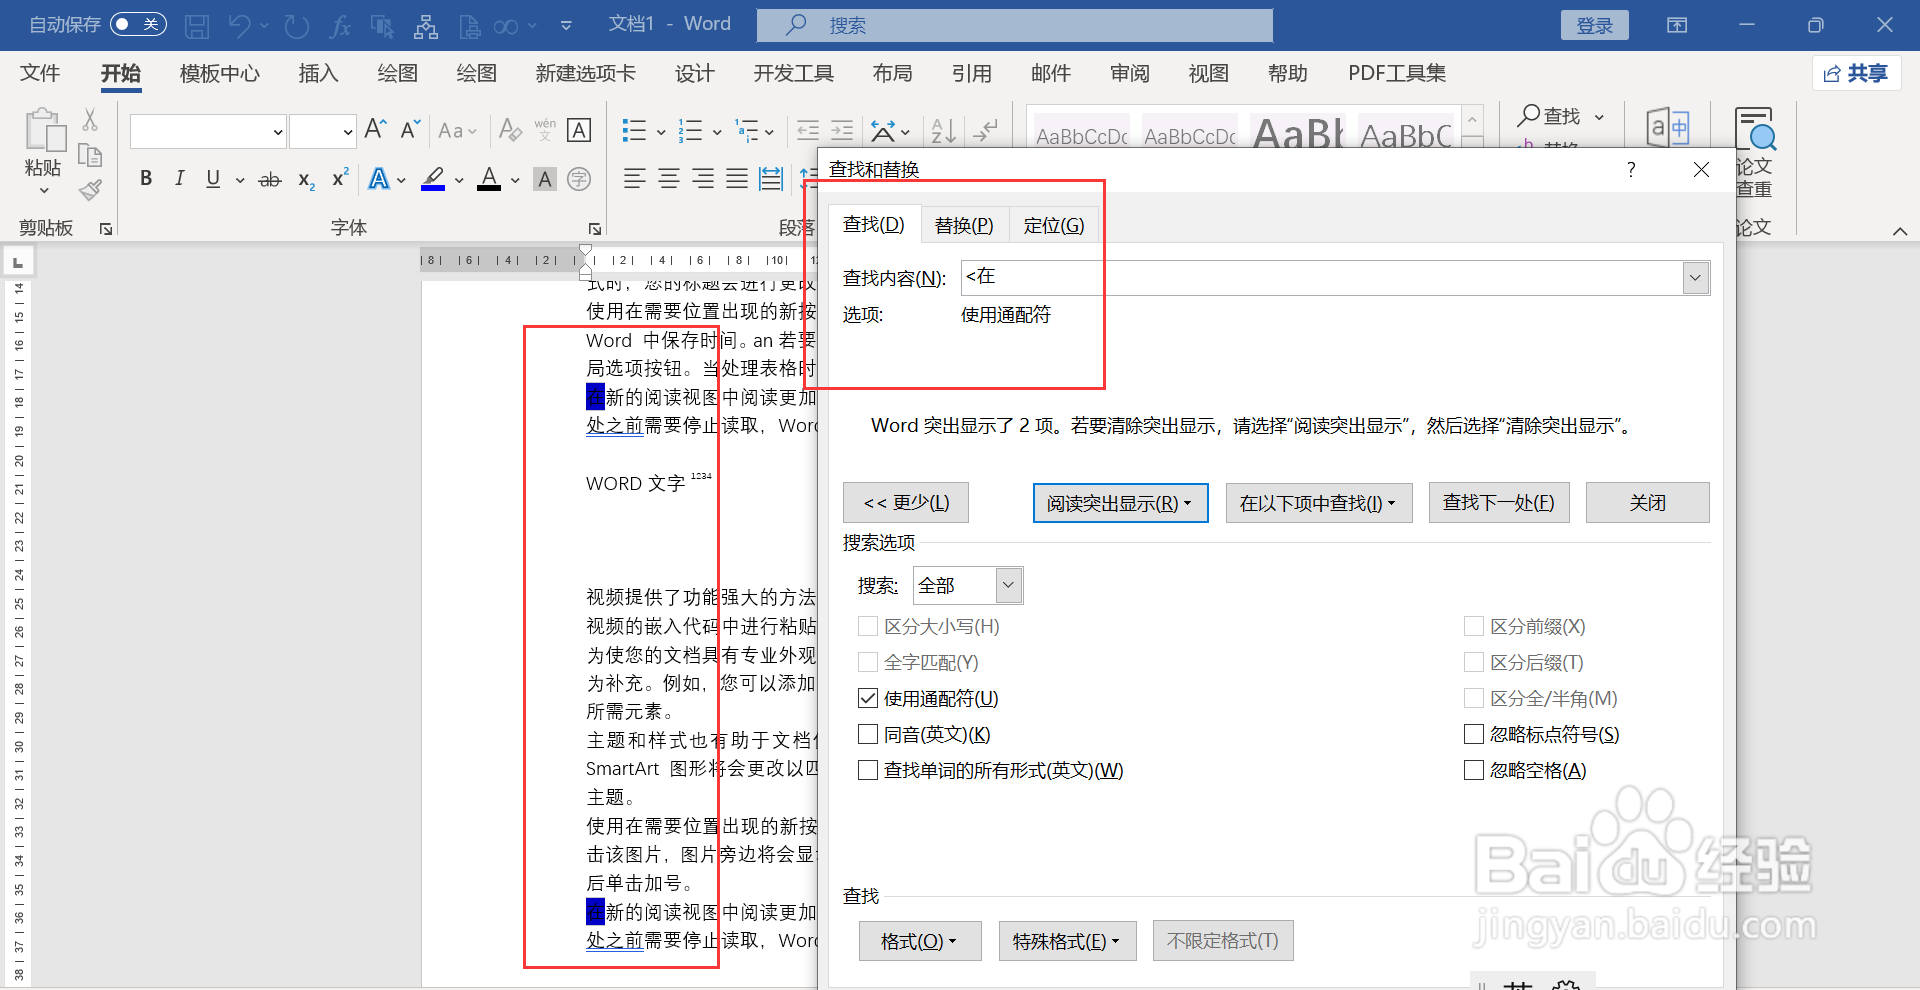Click the Undo arrow icon
1920x990 pixels.
pyautogui.click(x=239, y=26)
